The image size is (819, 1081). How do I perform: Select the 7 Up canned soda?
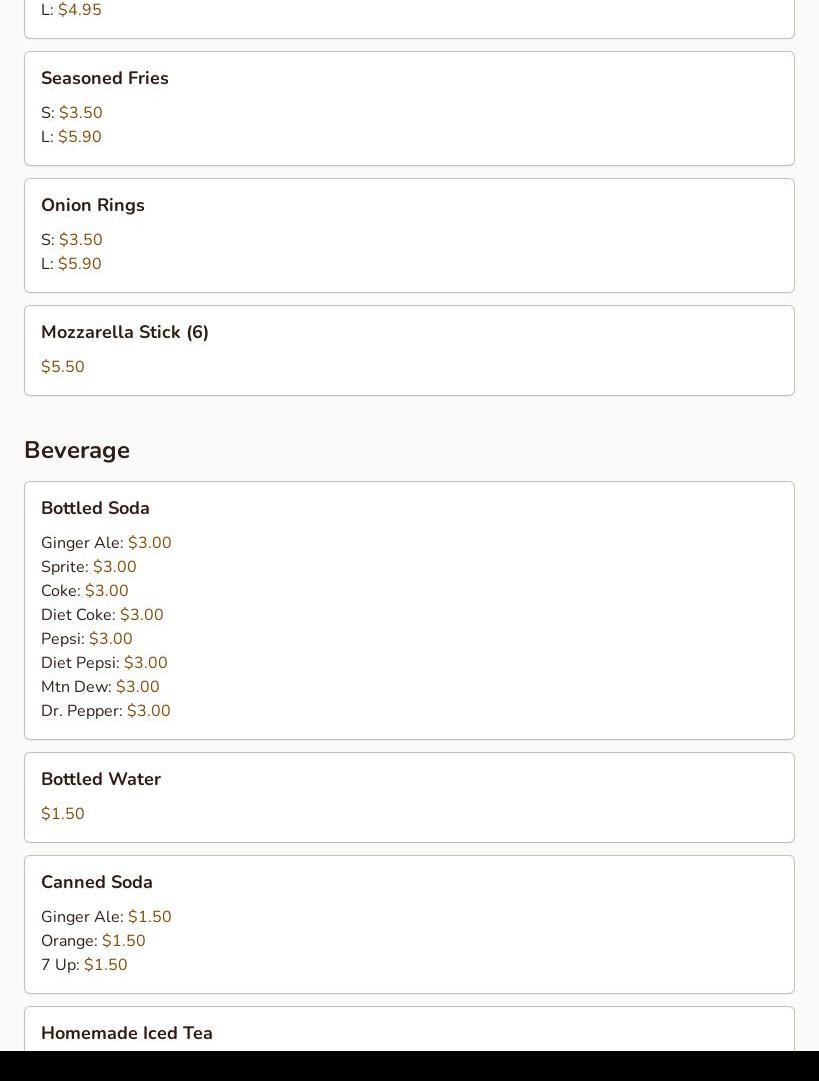[x=84, y=965]
